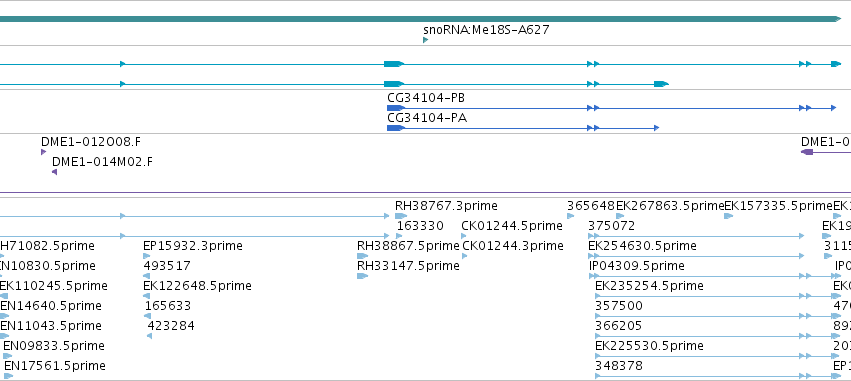The height and width of the screenshot is (381, 851).
Task: Click the thick blue exon block under CG34104-PA
Action: 396,128
